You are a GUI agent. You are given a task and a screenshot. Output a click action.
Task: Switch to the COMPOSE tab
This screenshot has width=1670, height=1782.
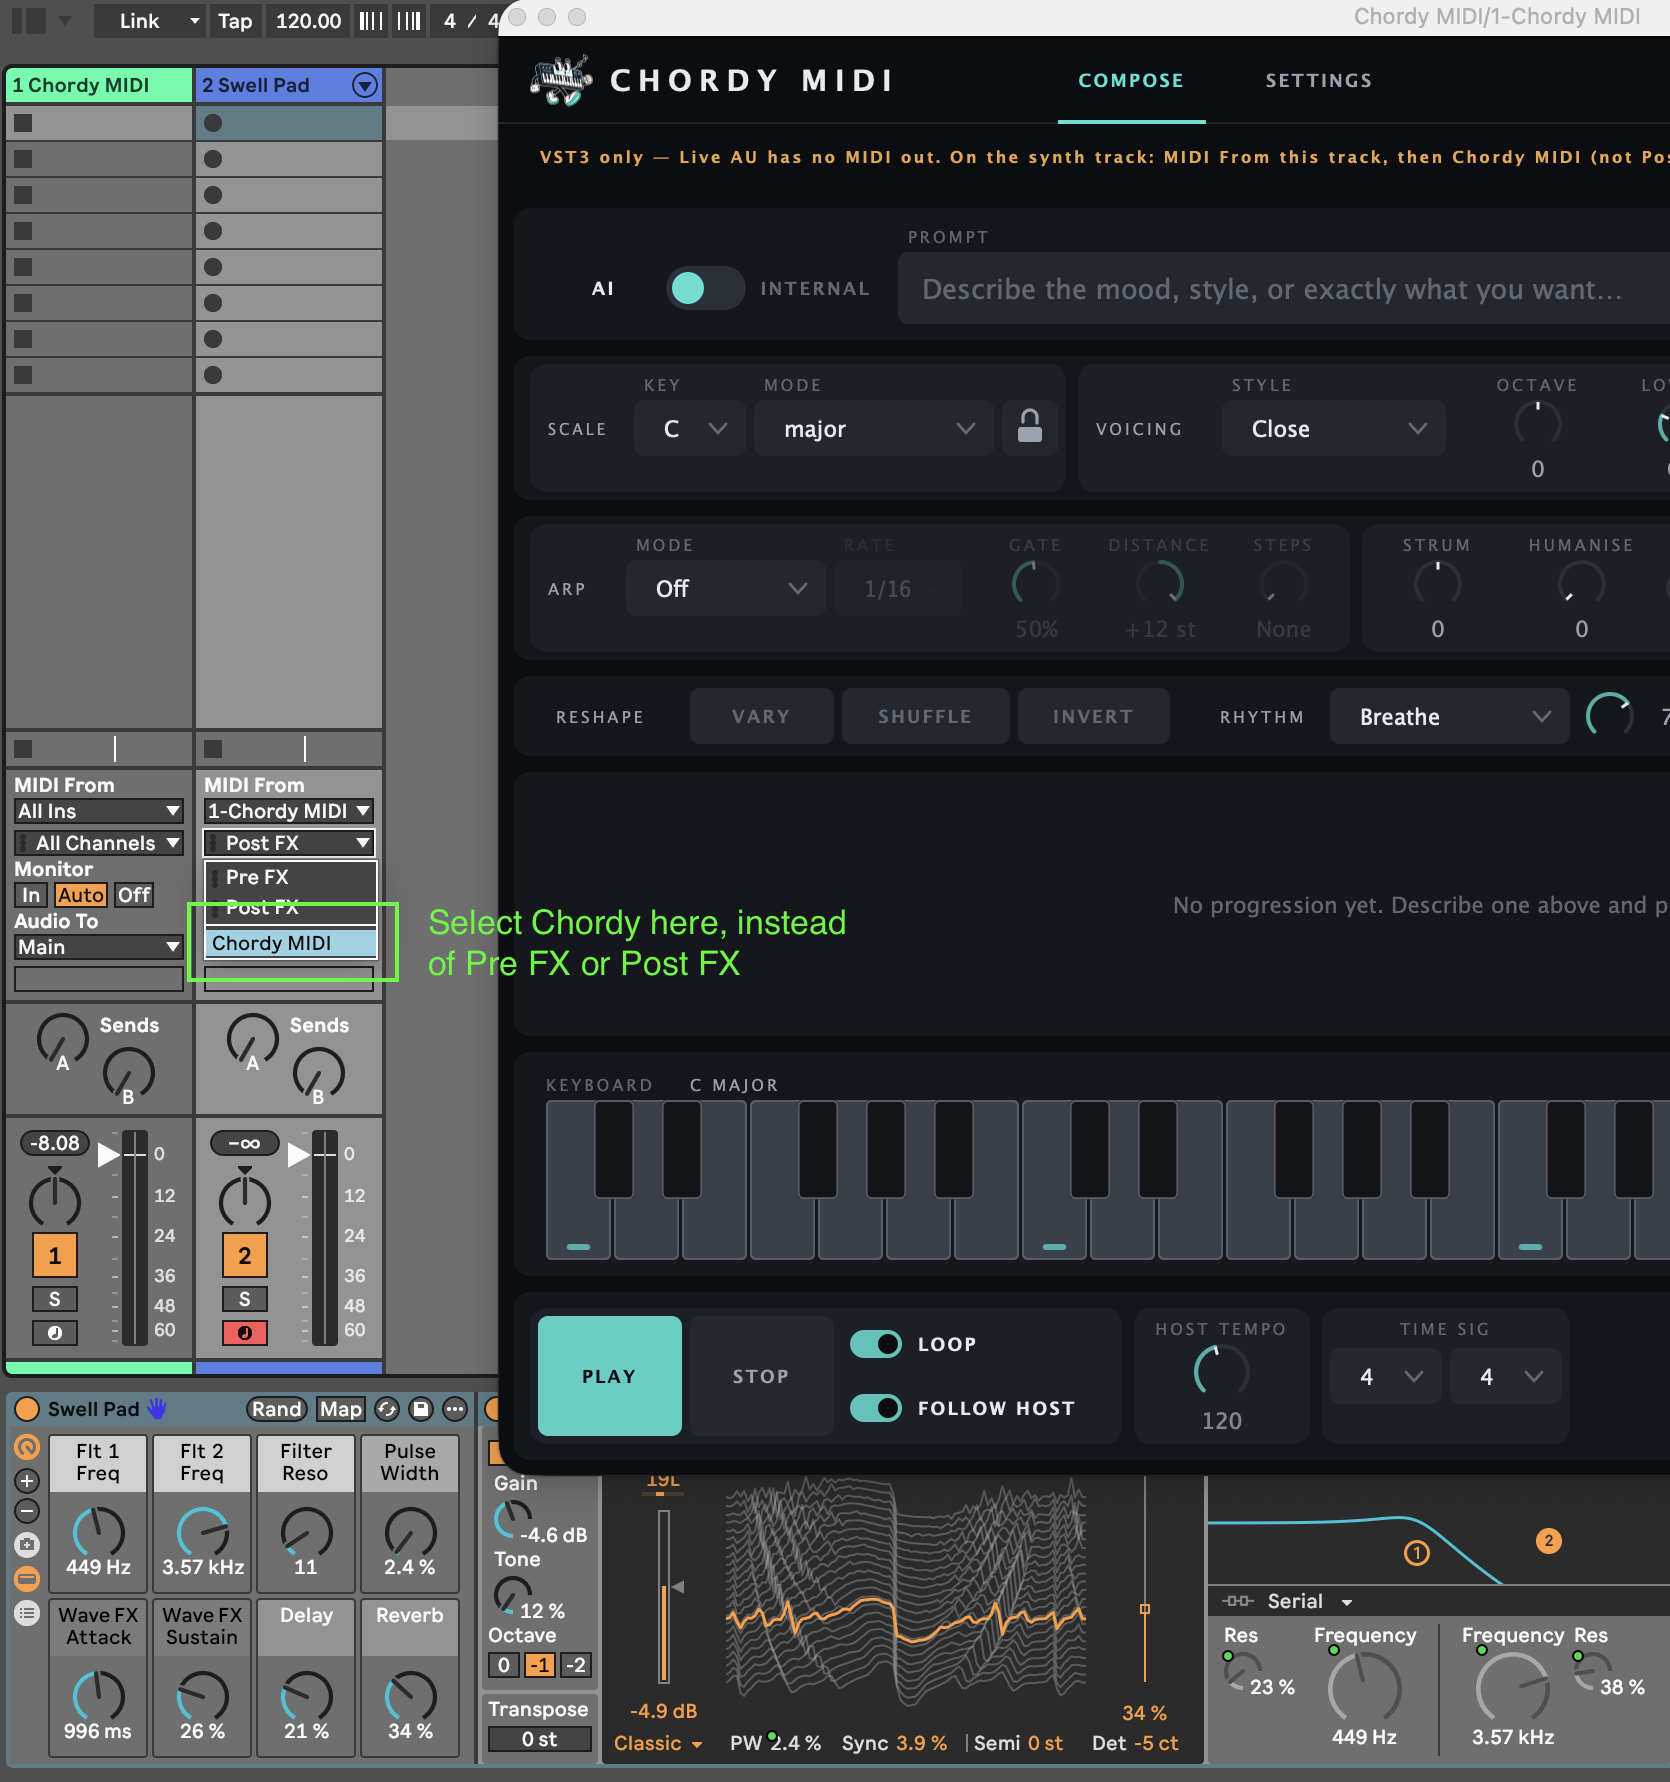click(x=1131, y=80)
